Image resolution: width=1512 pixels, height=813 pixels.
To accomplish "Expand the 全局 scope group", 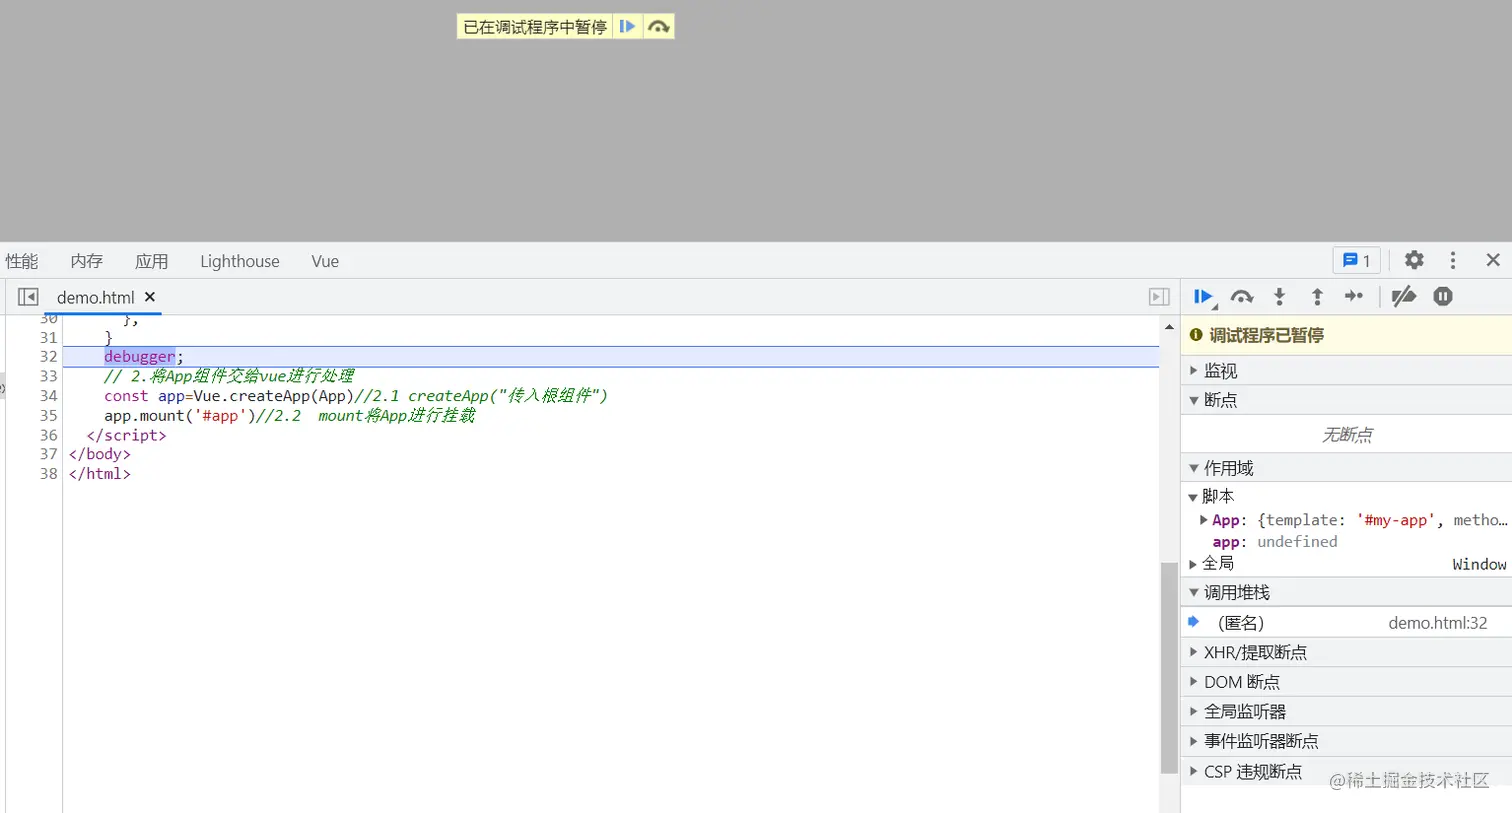I will pyautogui.click(x=1193, y=564).
